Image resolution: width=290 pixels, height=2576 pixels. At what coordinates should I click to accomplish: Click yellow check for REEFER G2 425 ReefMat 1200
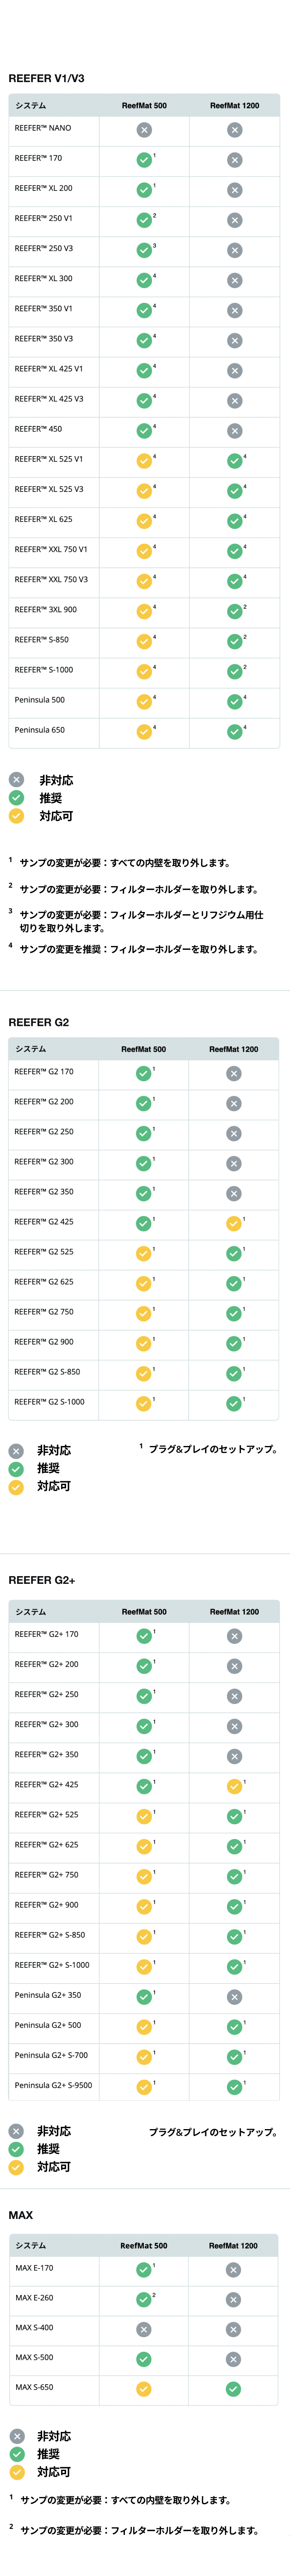click(x=233, y=1223)
